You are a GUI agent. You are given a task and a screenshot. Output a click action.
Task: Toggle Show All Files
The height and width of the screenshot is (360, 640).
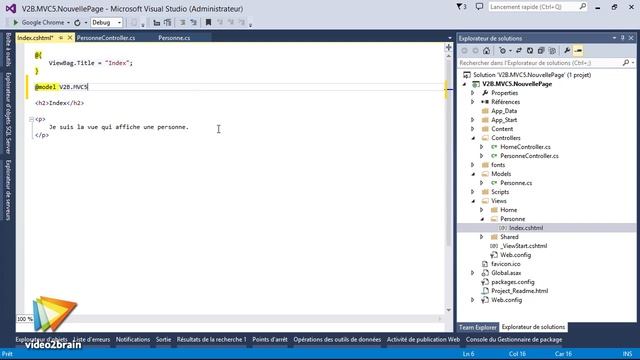pyautogui.click(x=552, y=51)
